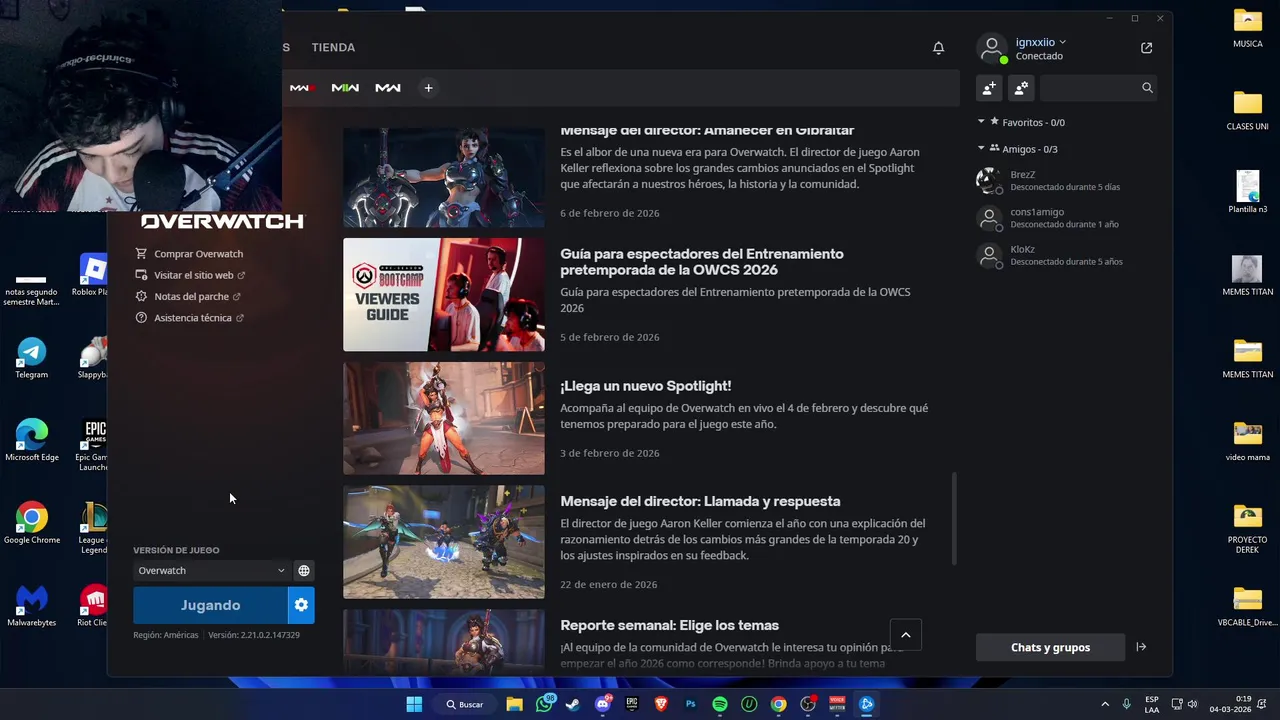
Task: Open headline Reporte semanal: Elige los temas
Action: click(x=669, y=625)
